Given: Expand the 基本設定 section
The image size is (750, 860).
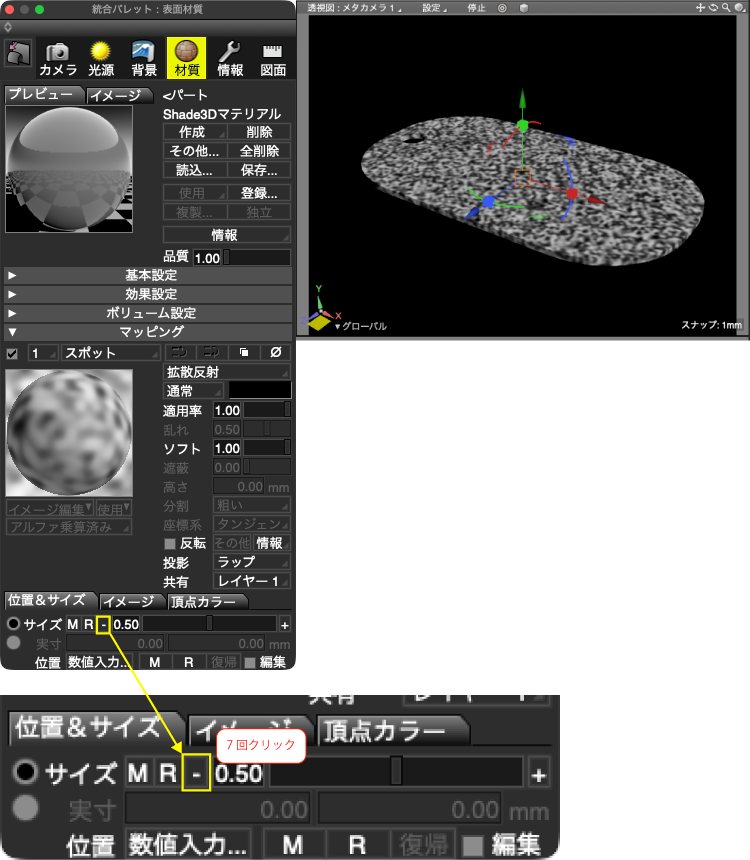Looking at the screenshot, I should 148,275.
